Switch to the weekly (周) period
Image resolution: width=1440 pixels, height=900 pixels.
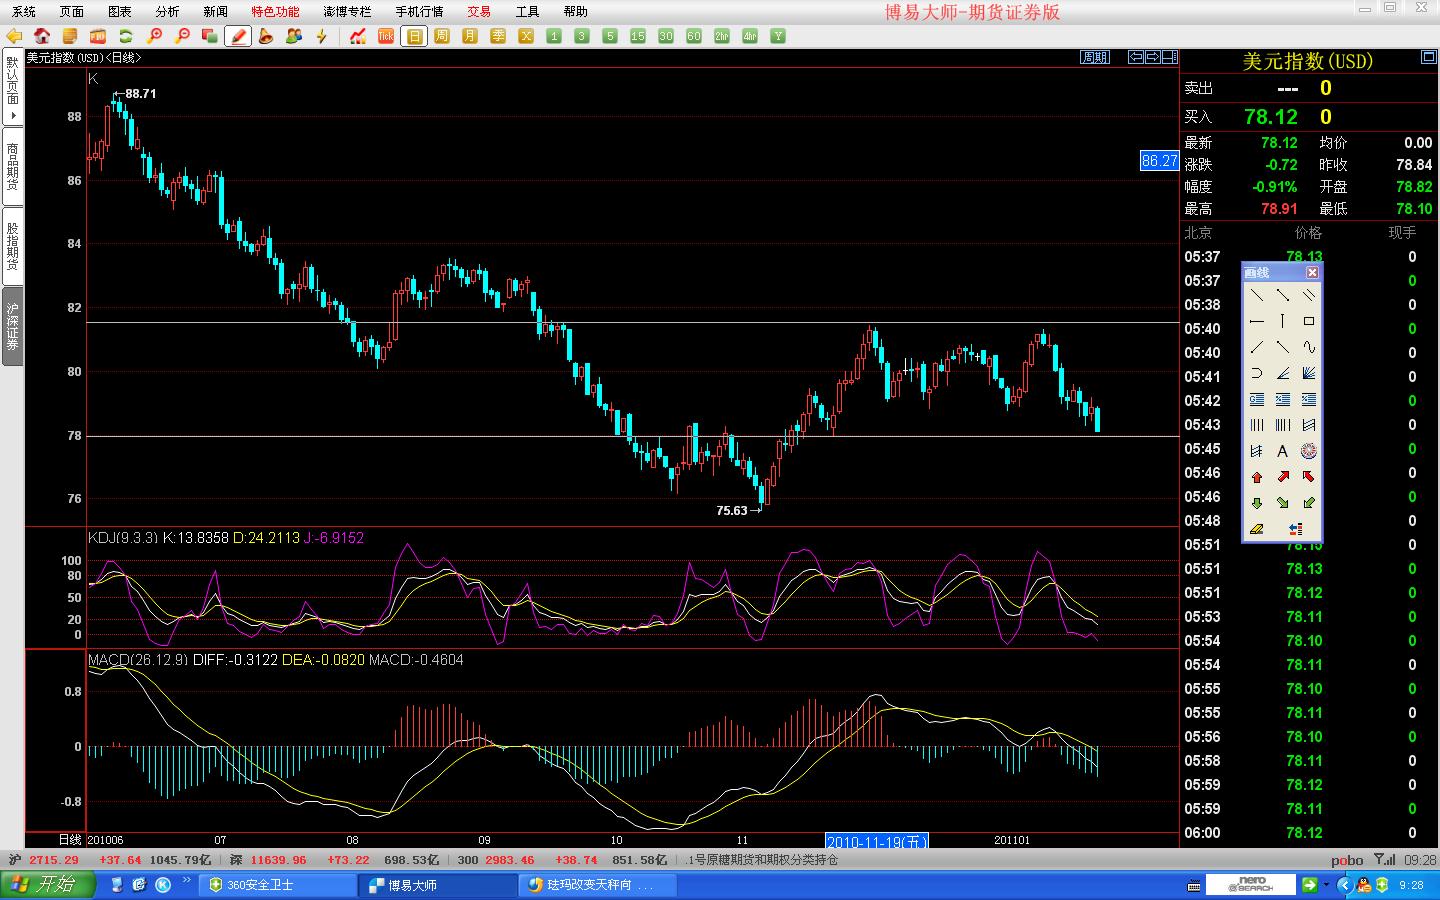pos(442,36)
